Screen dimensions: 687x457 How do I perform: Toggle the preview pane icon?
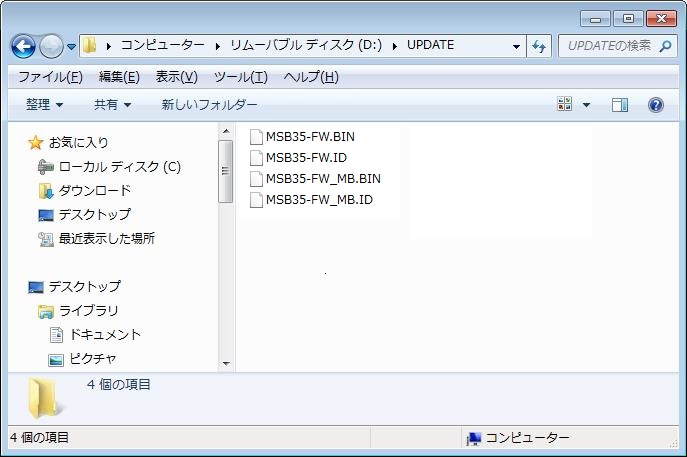(x=619, y=105)
